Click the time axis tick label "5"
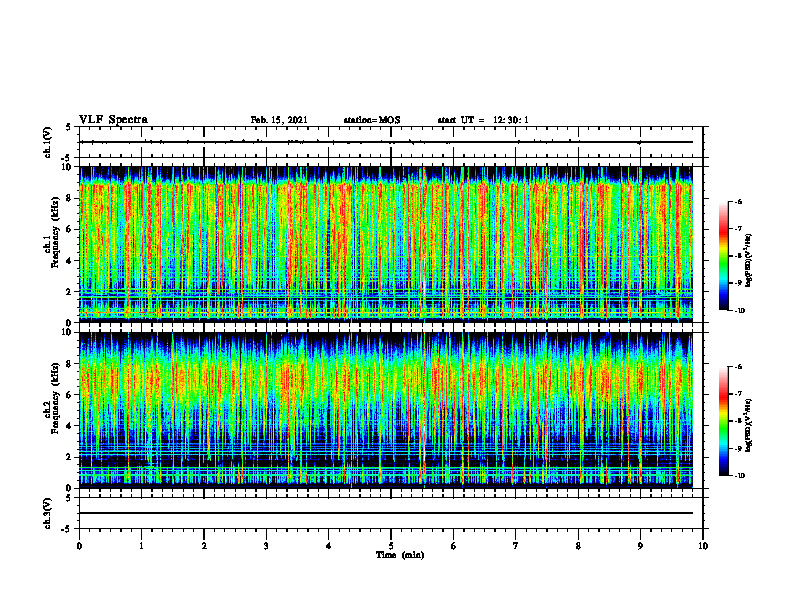792x612 pixels. 391,546
